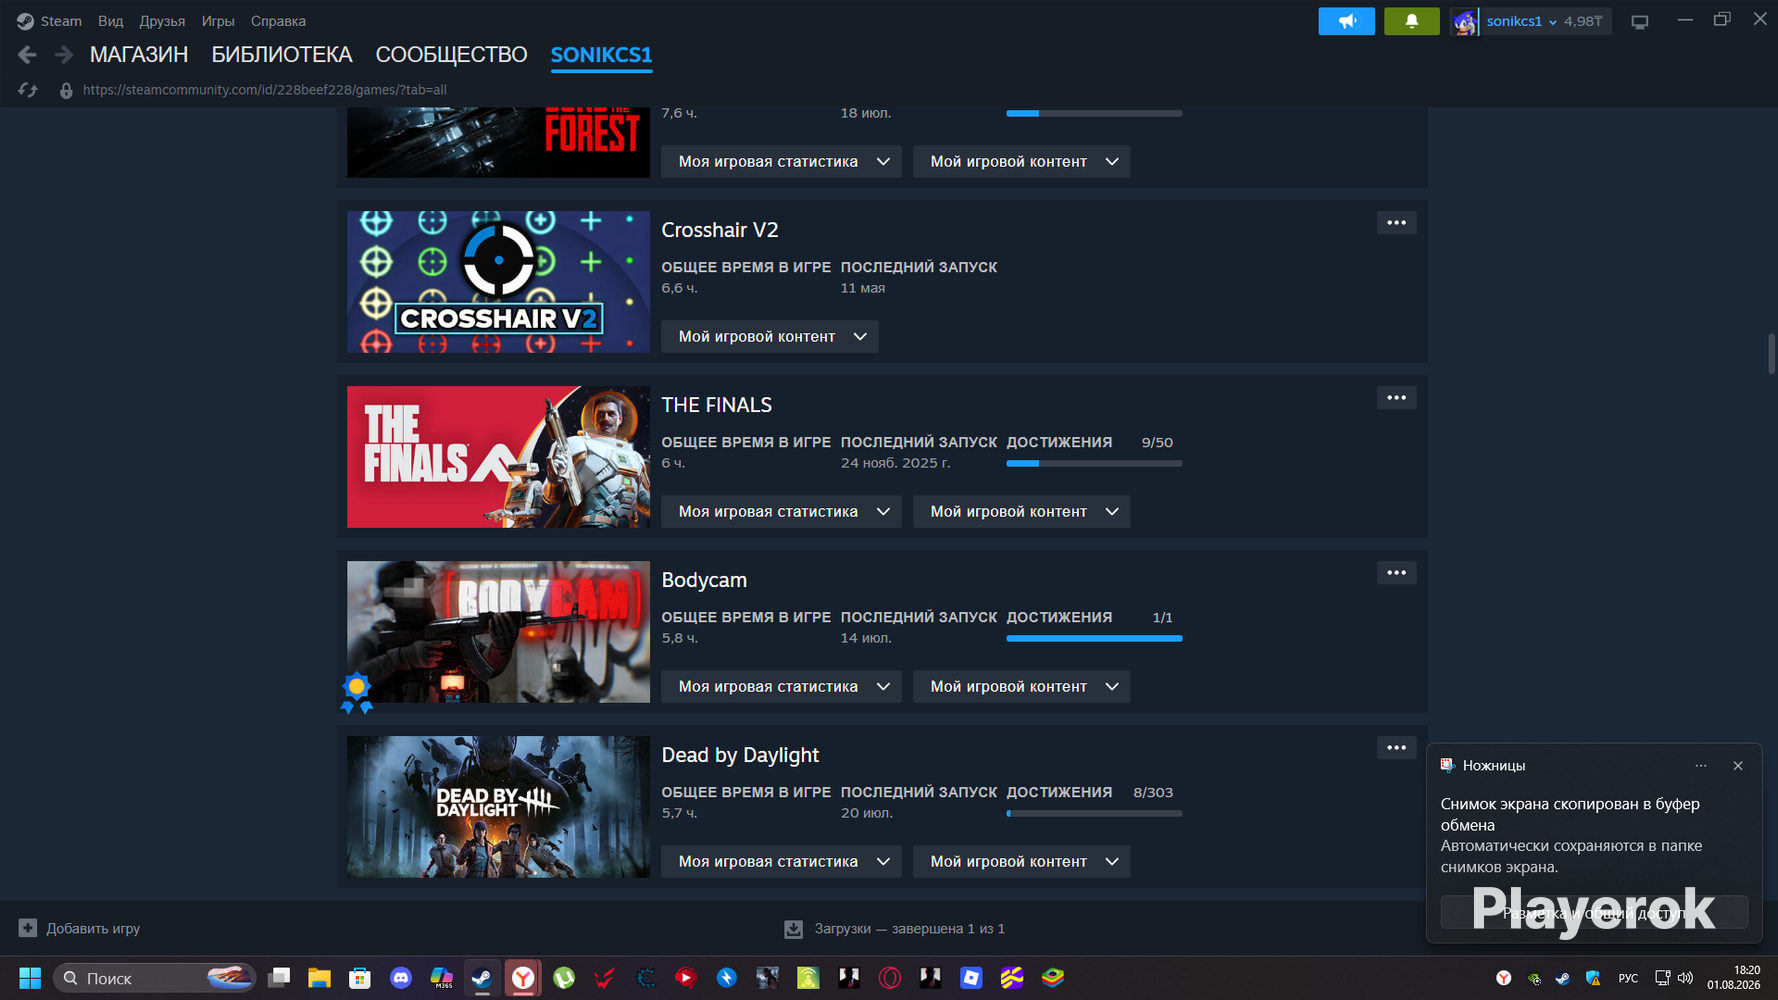This screenshot has width=1778, height=1000.
Task: Click Bodycam achievements progress bar
Action: coord(1094,638)
